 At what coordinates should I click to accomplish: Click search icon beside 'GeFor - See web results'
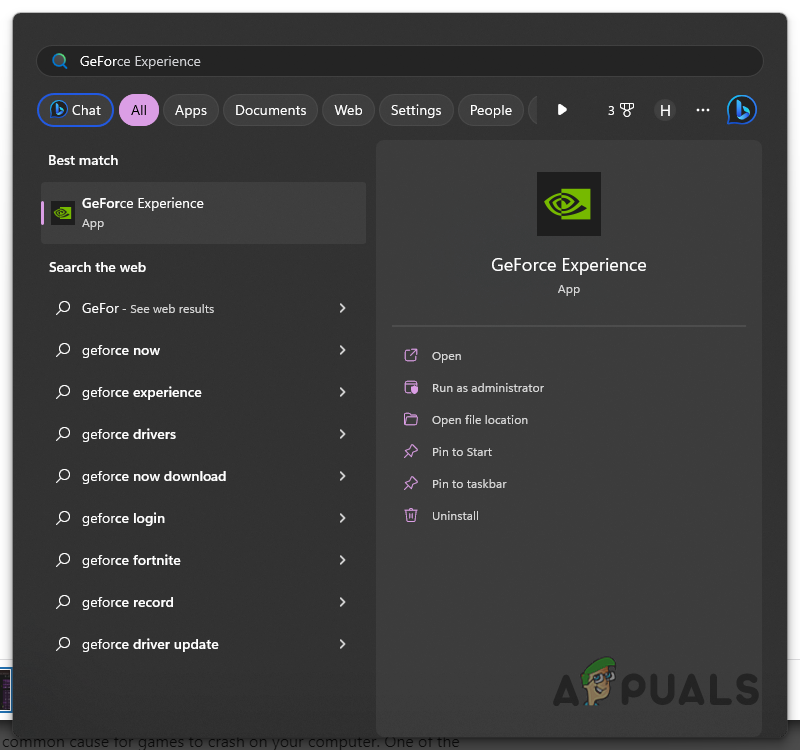[63, 308]
